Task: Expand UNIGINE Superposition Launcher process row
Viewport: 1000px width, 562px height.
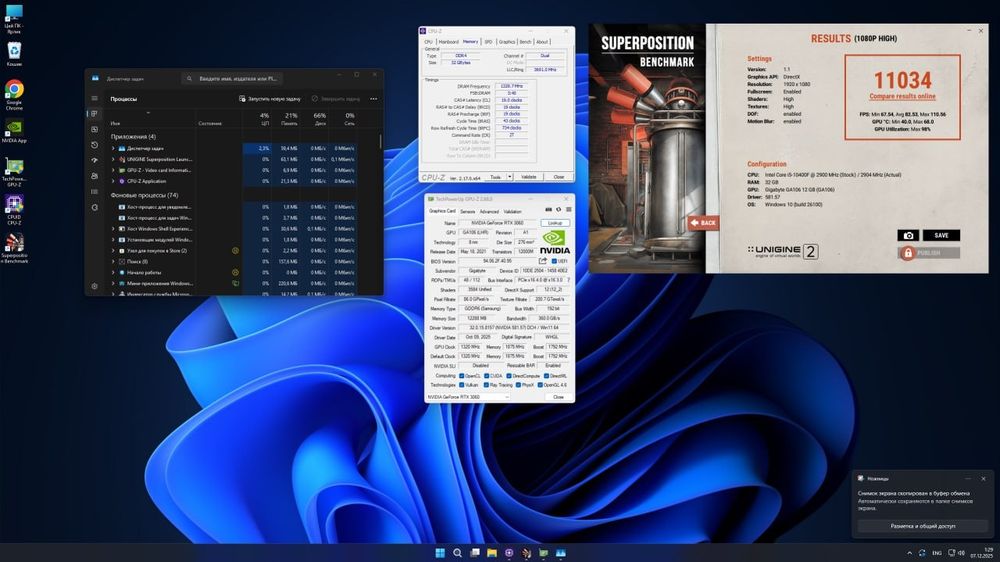Action: (x=114, y=159)
